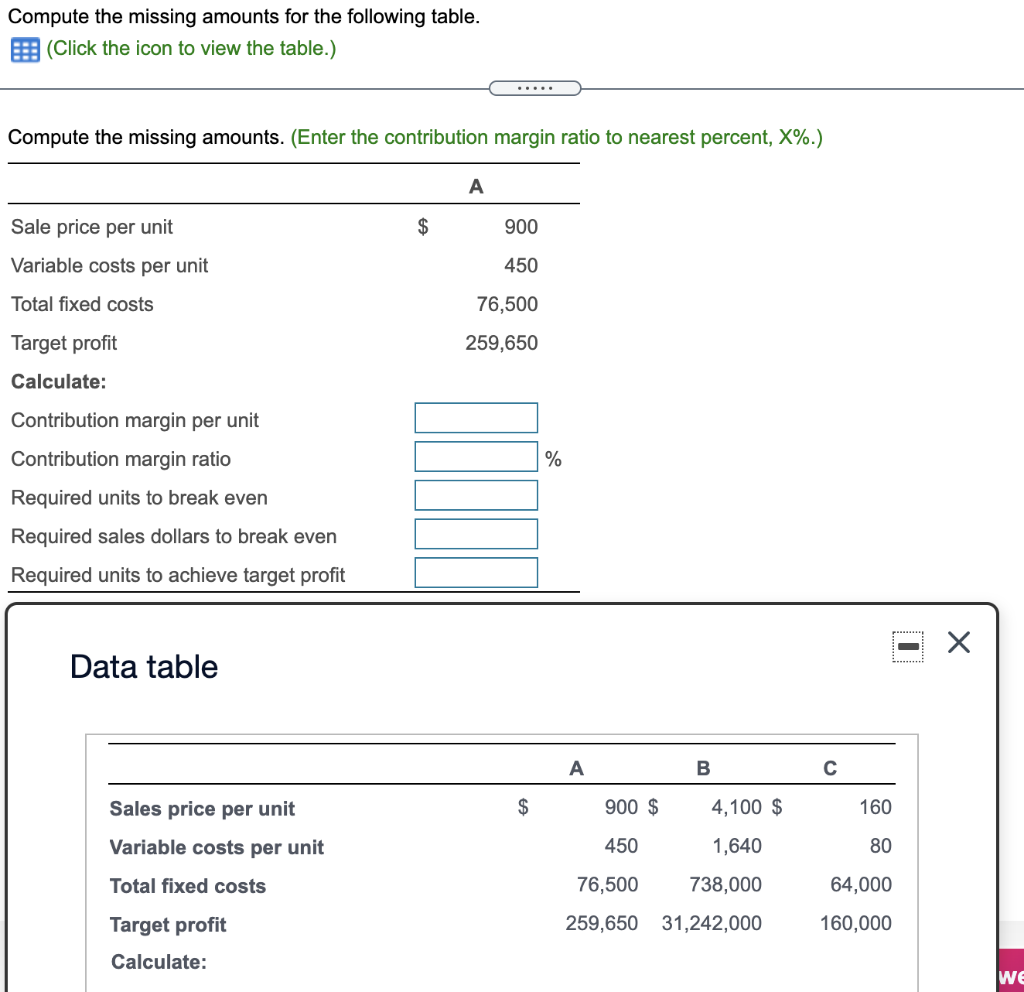Click column C header in the data table
The image size is (1024, 992).
pos(830,768)
